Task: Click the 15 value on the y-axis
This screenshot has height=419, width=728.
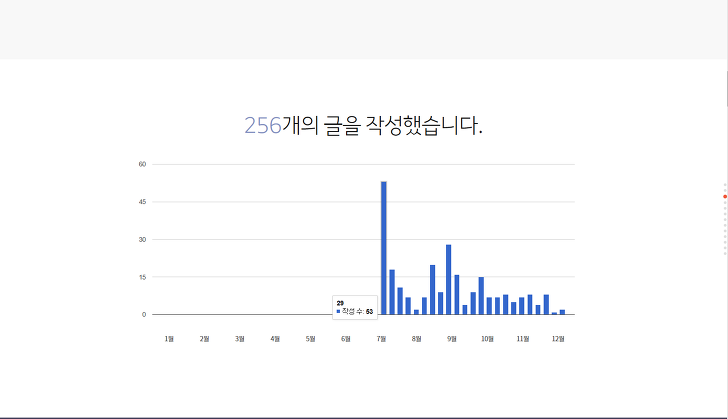Action: [x=142, y=277]
